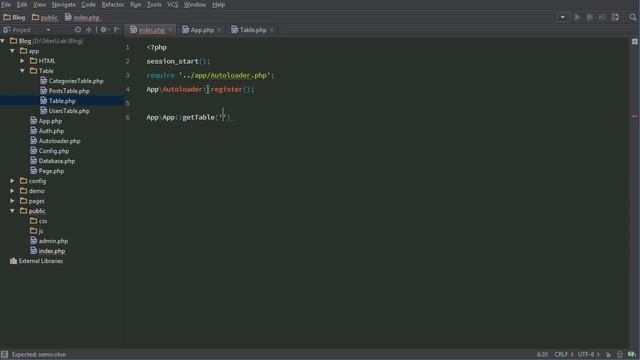
Task: Click the inspector (Hector) icon in status bar
Action: (x=620, y=354)
